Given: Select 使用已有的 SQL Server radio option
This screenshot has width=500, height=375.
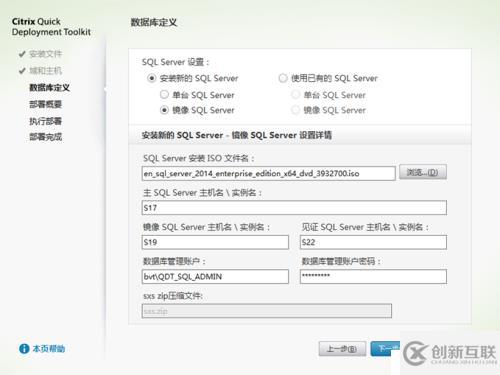Looking at the screenshot, I should click(283, 78).
